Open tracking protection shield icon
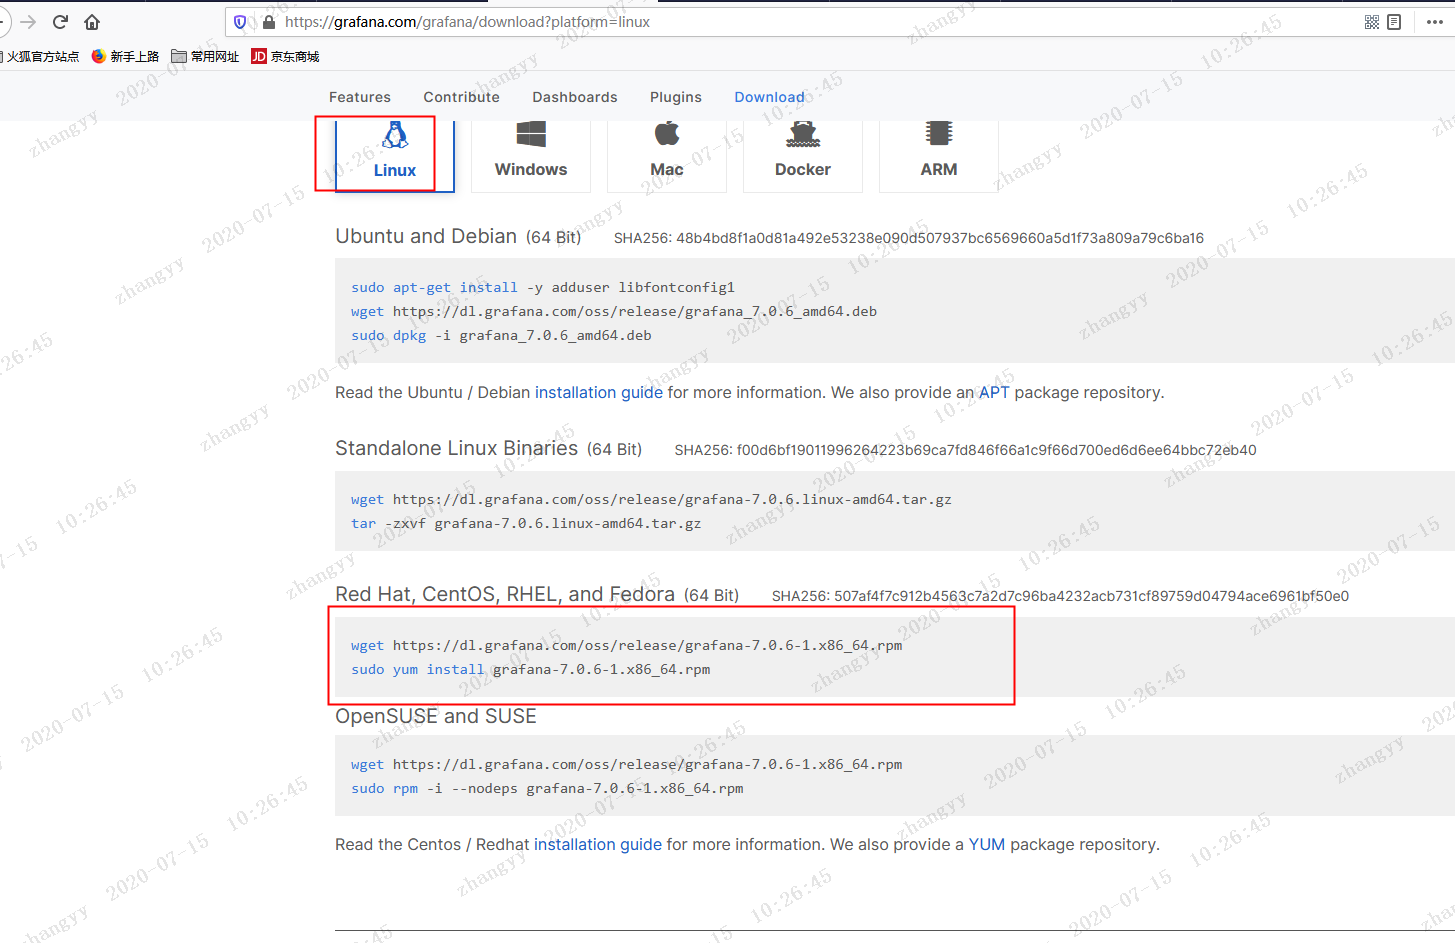The image size is (1455, 943). pyautogui.click(x=240, y=22)
